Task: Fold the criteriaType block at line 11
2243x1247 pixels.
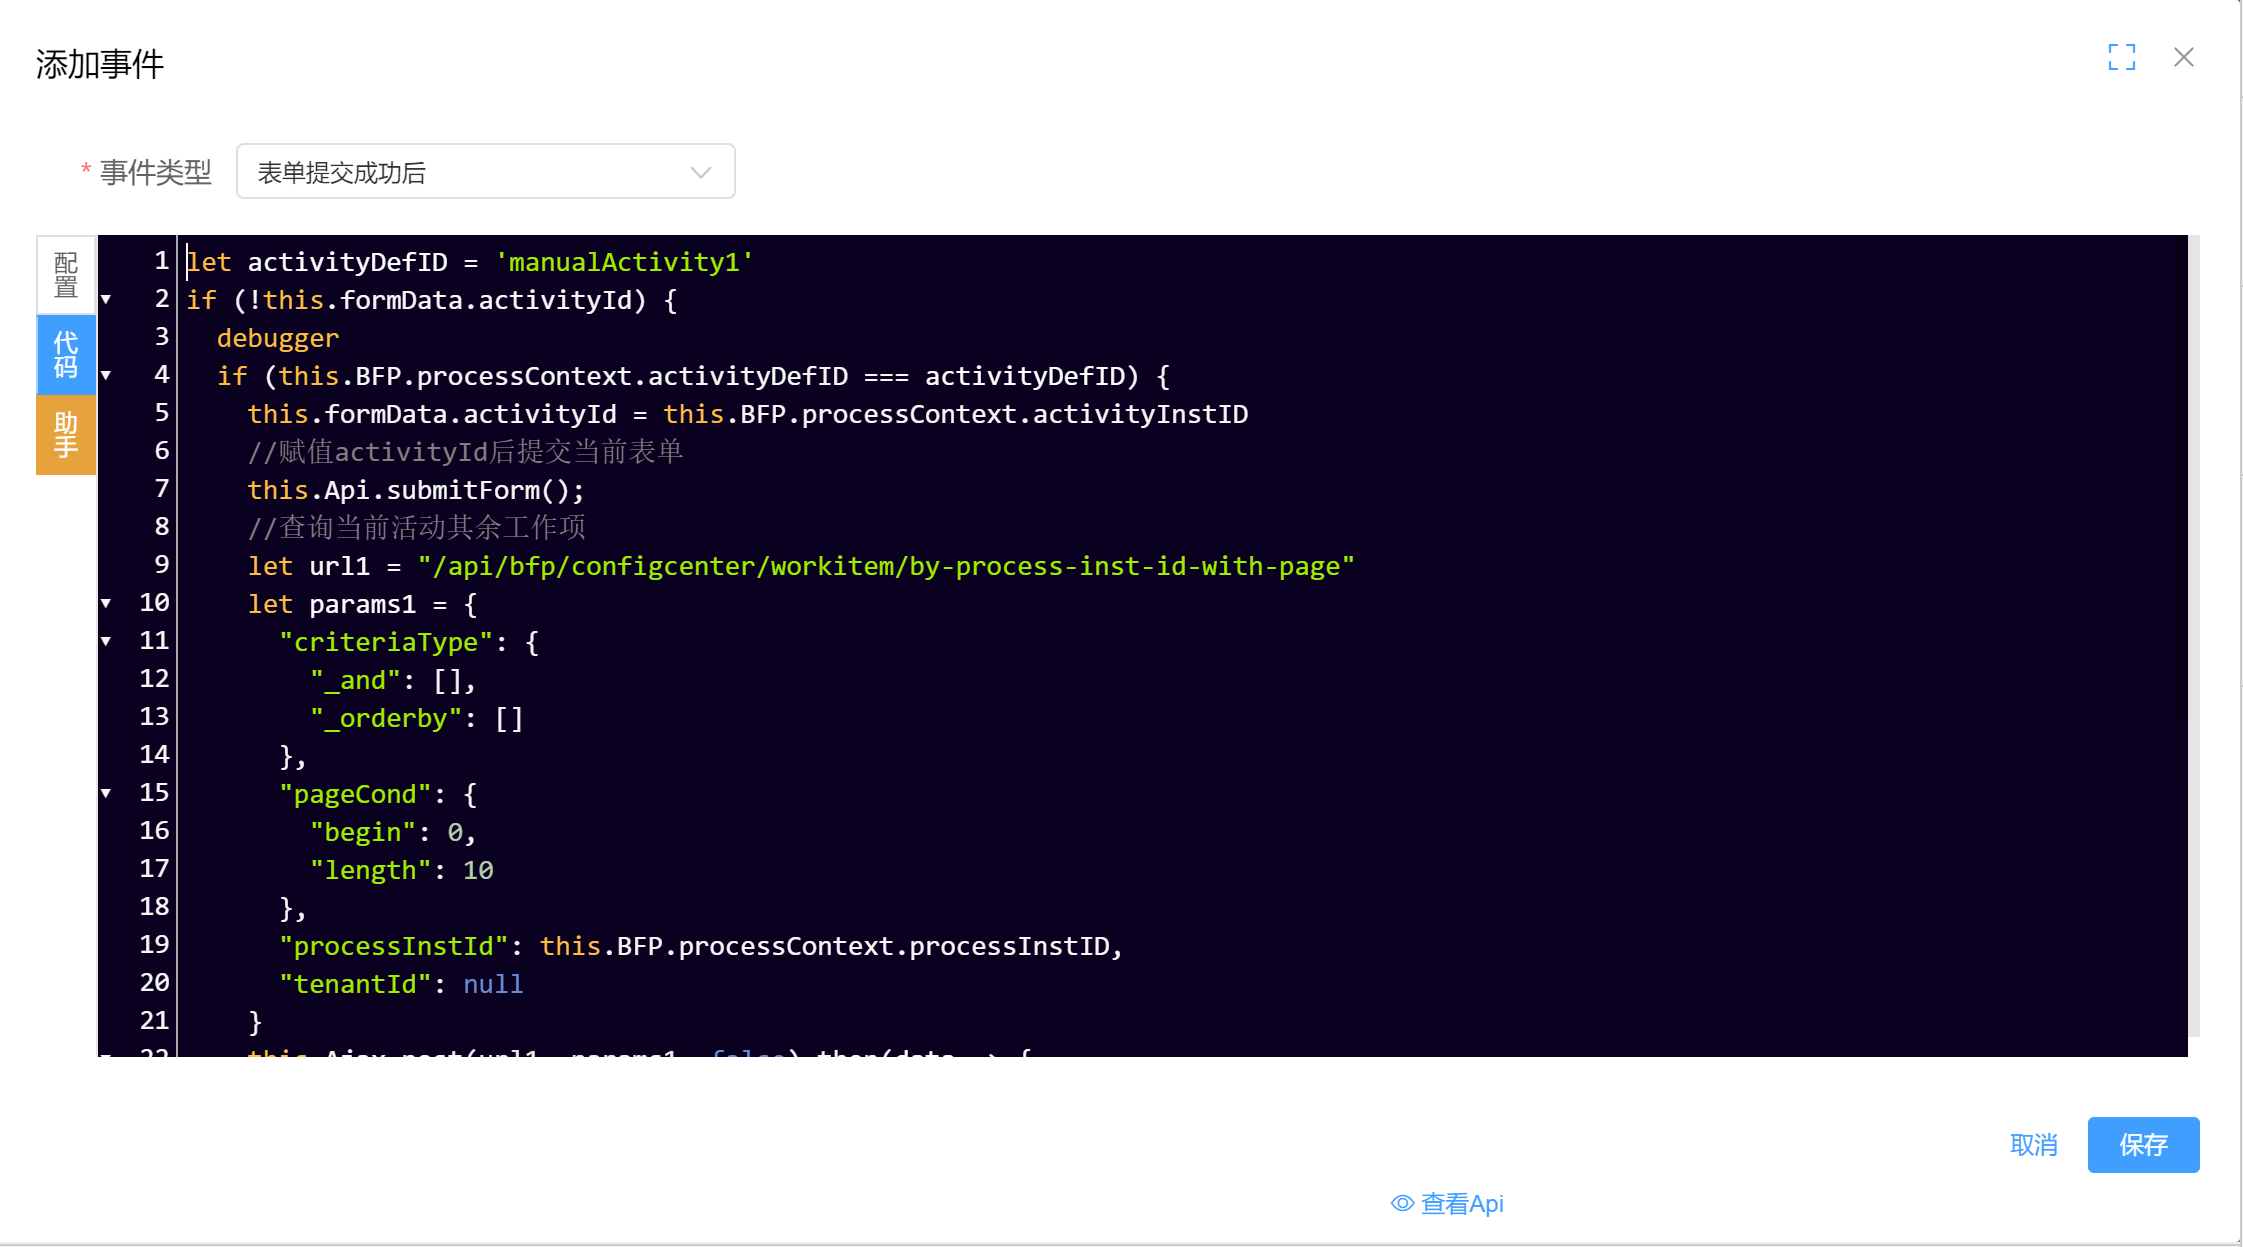Action: coord(106,641)
